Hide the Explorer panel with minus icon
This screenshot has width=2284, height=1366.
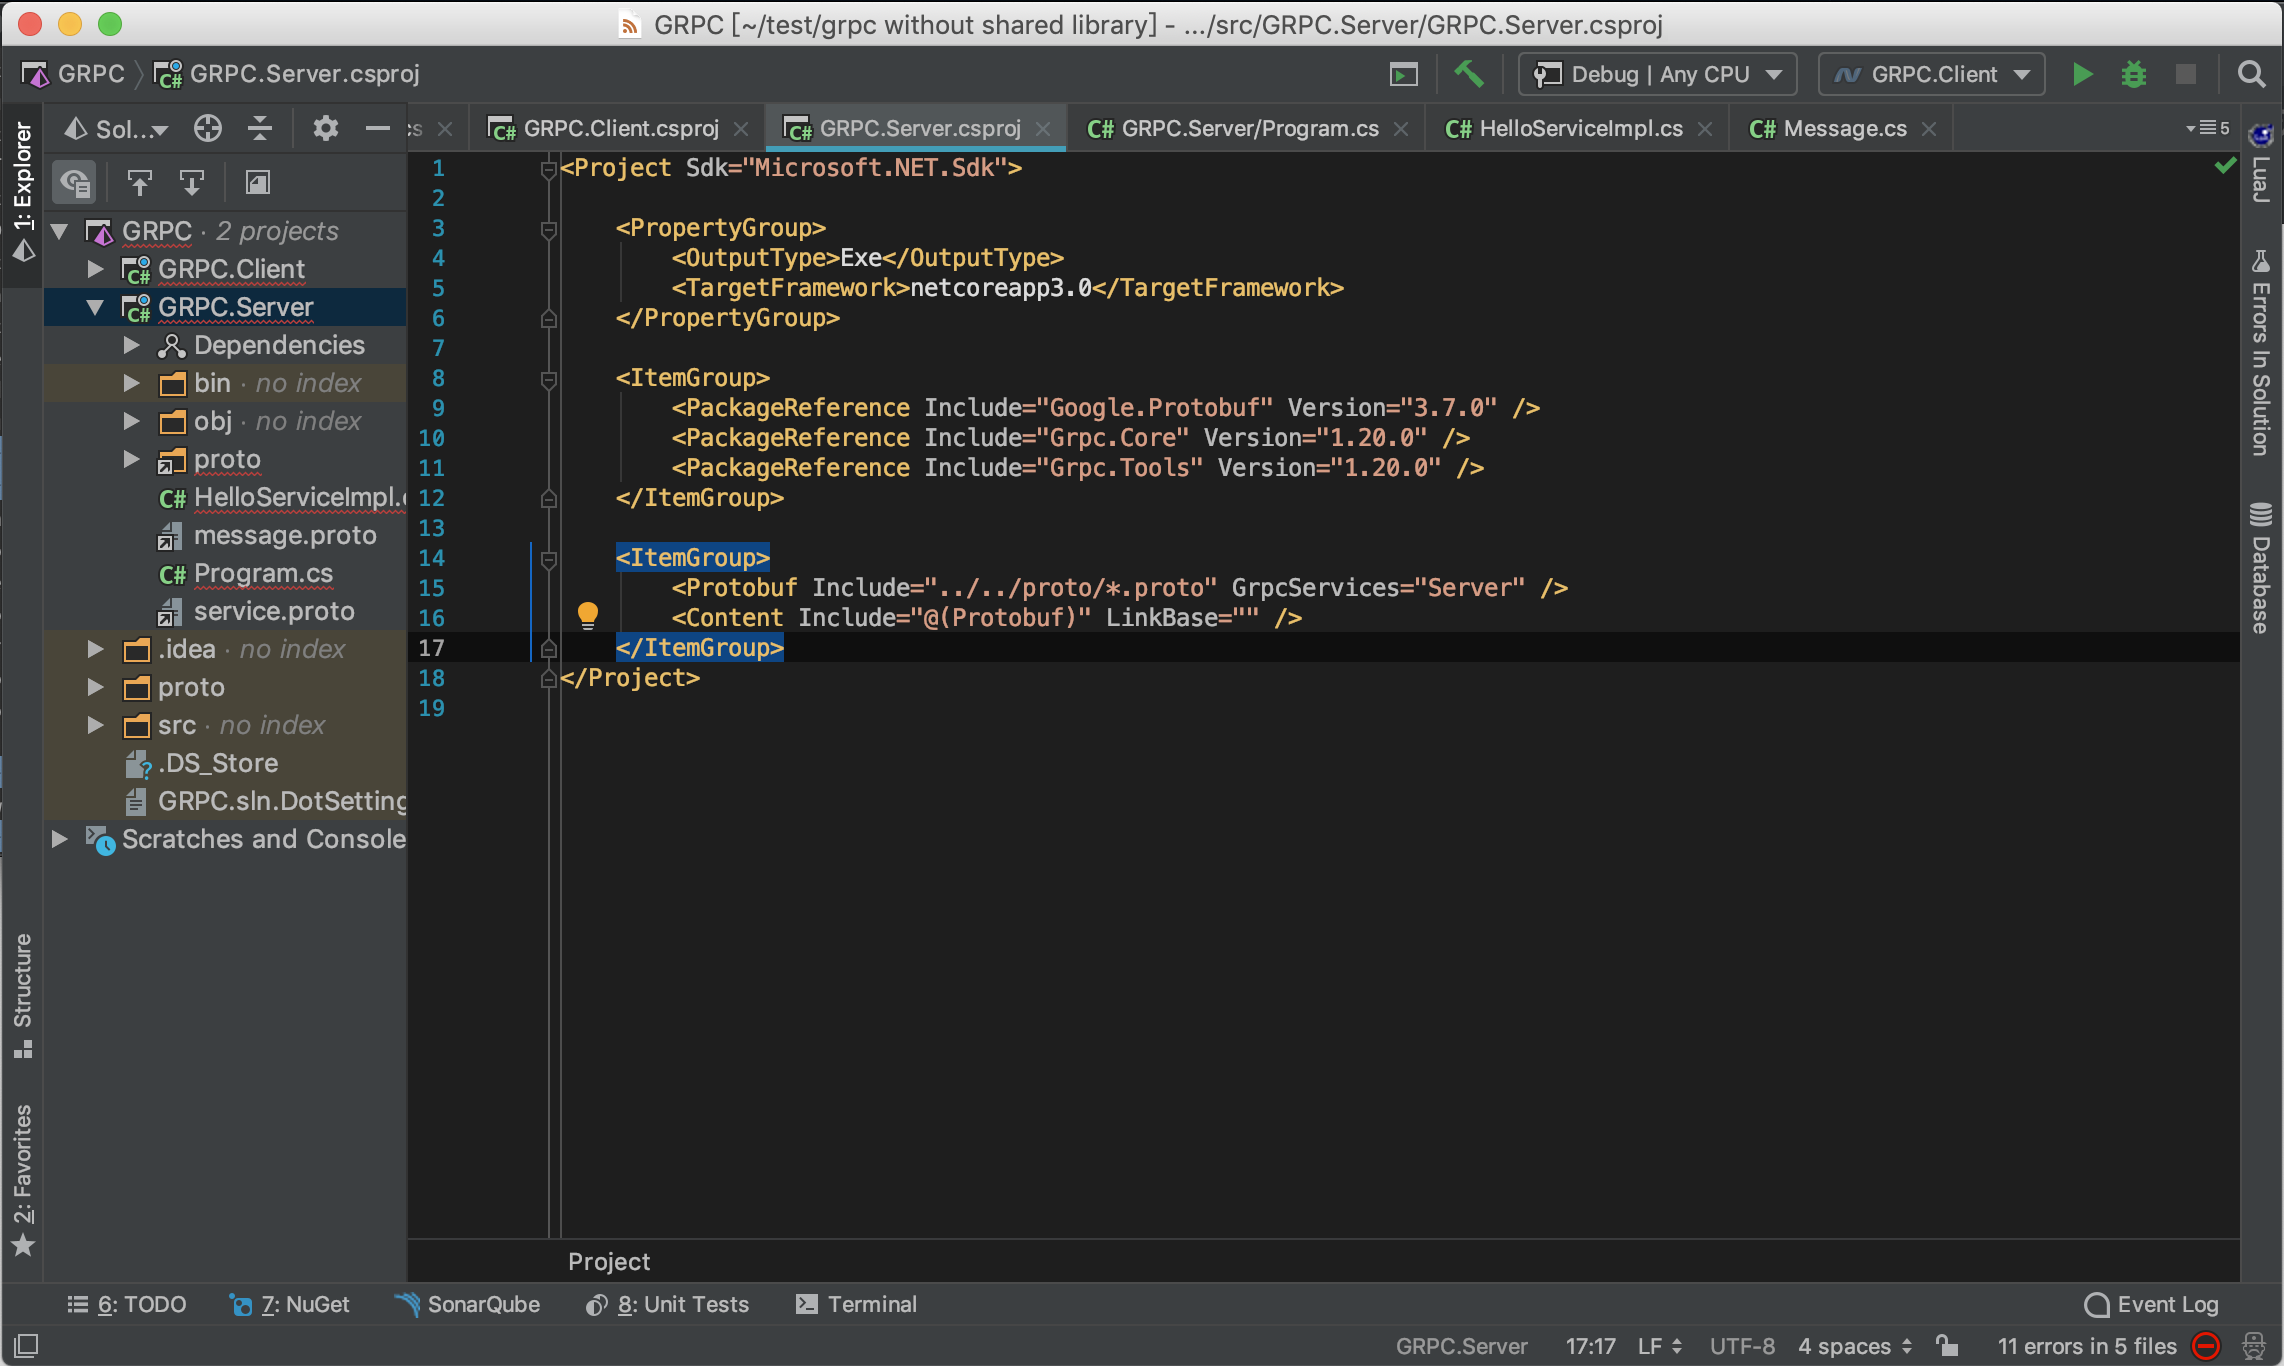377,128
